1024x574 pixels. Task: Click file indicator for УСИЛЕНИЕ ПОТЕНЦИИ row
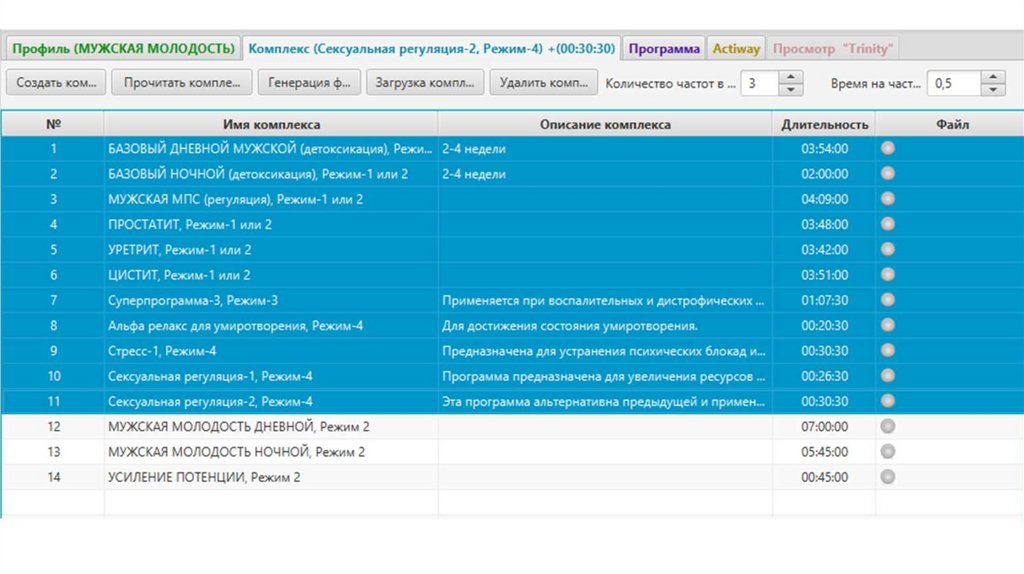888,477
